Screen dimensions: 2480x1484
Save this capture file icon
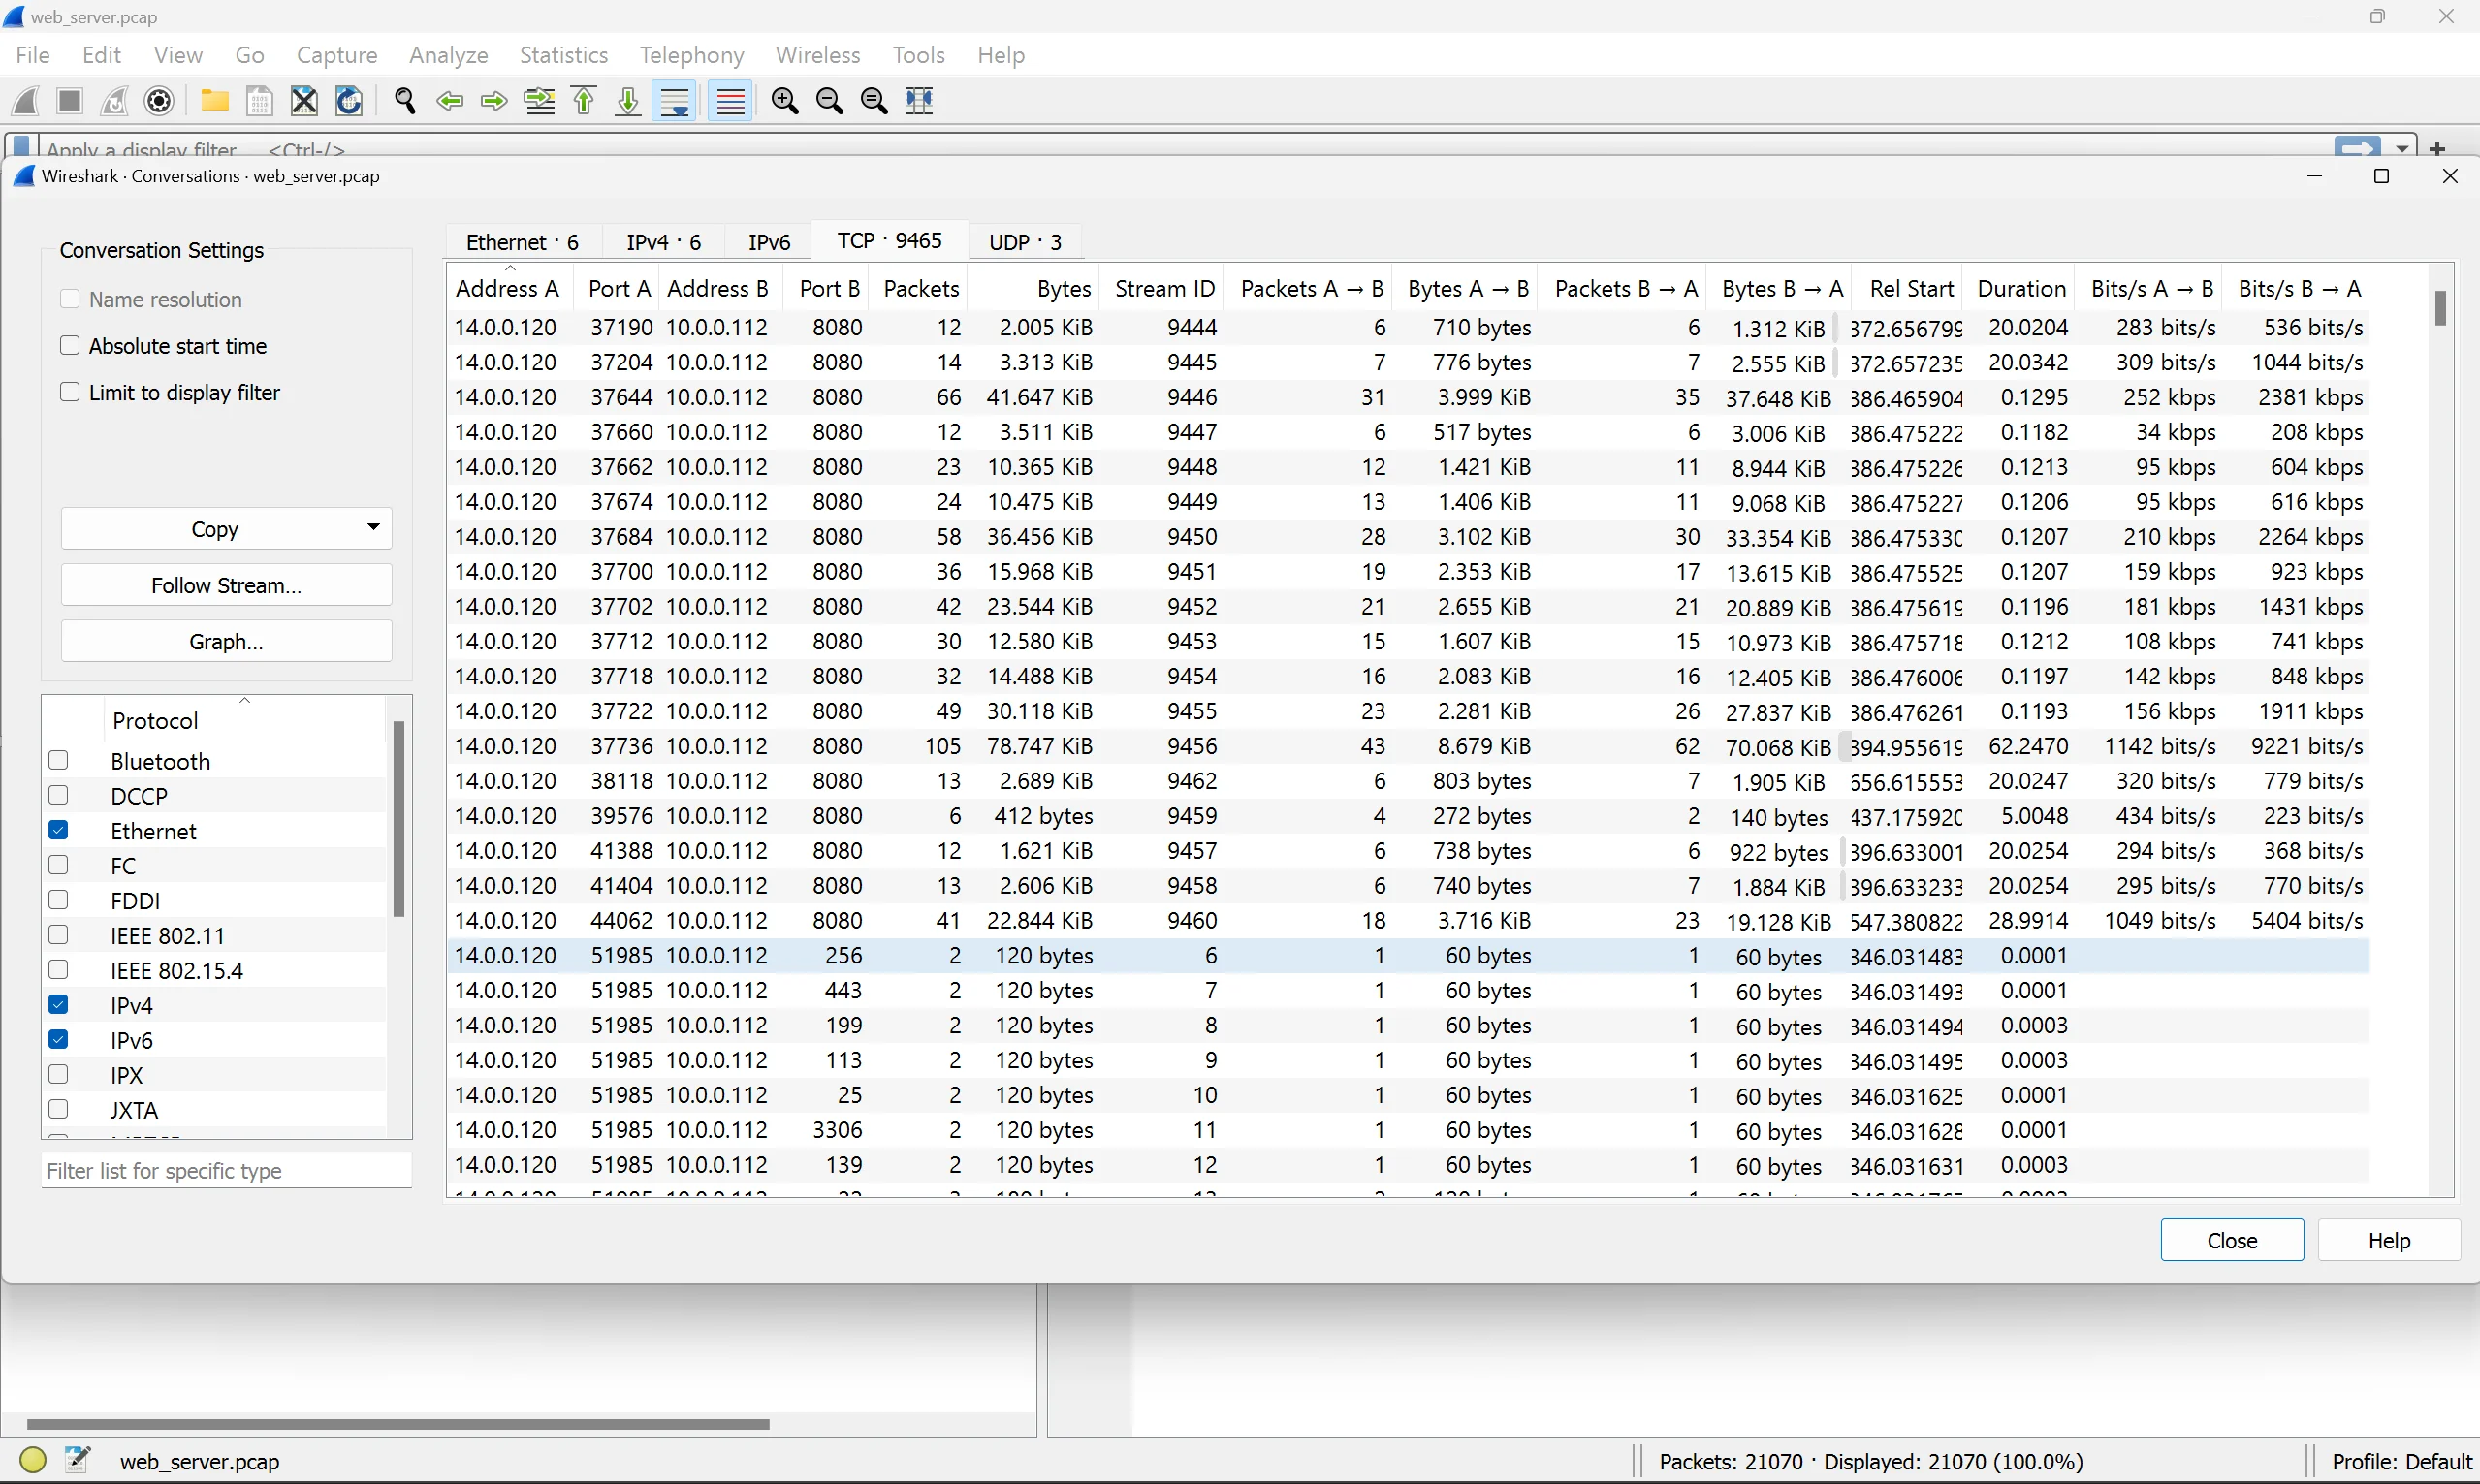point(259,101)
